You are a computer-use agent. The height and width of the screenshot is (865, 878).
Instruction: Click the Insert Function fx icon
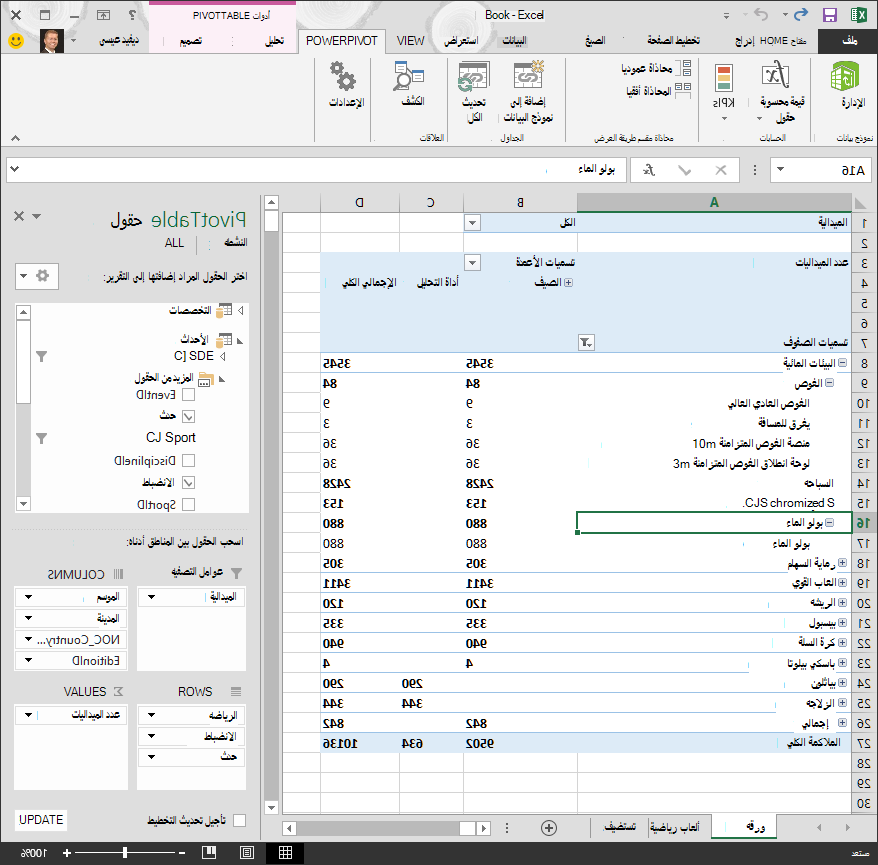click(649, 170)
